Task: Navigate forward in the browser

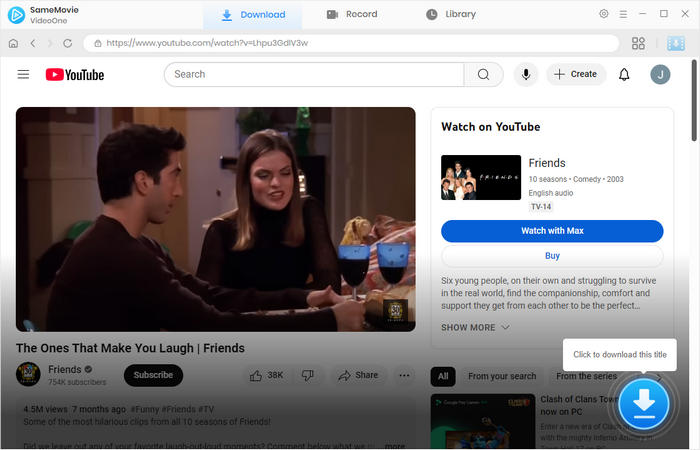Action: 50,43
